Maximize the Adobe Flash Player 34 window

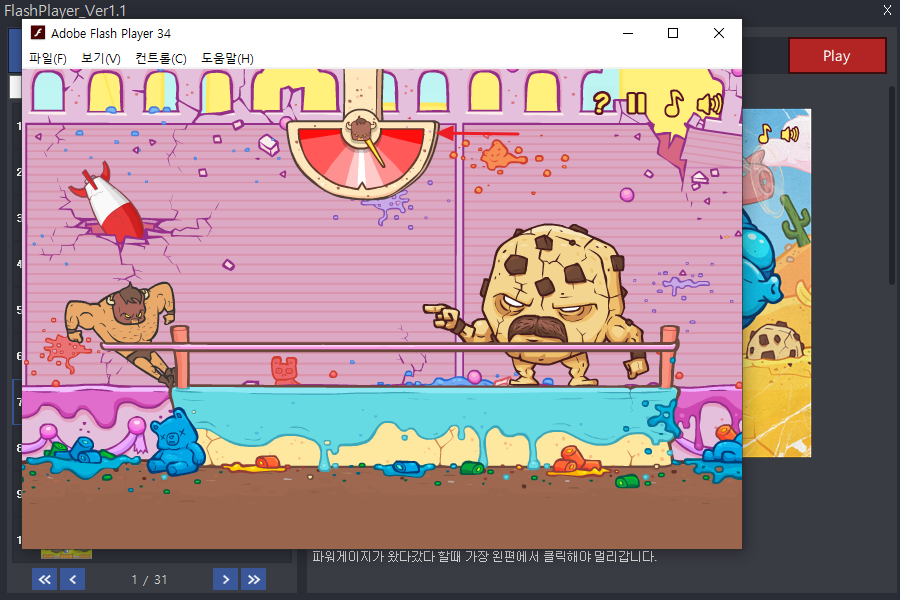point(673,33)
